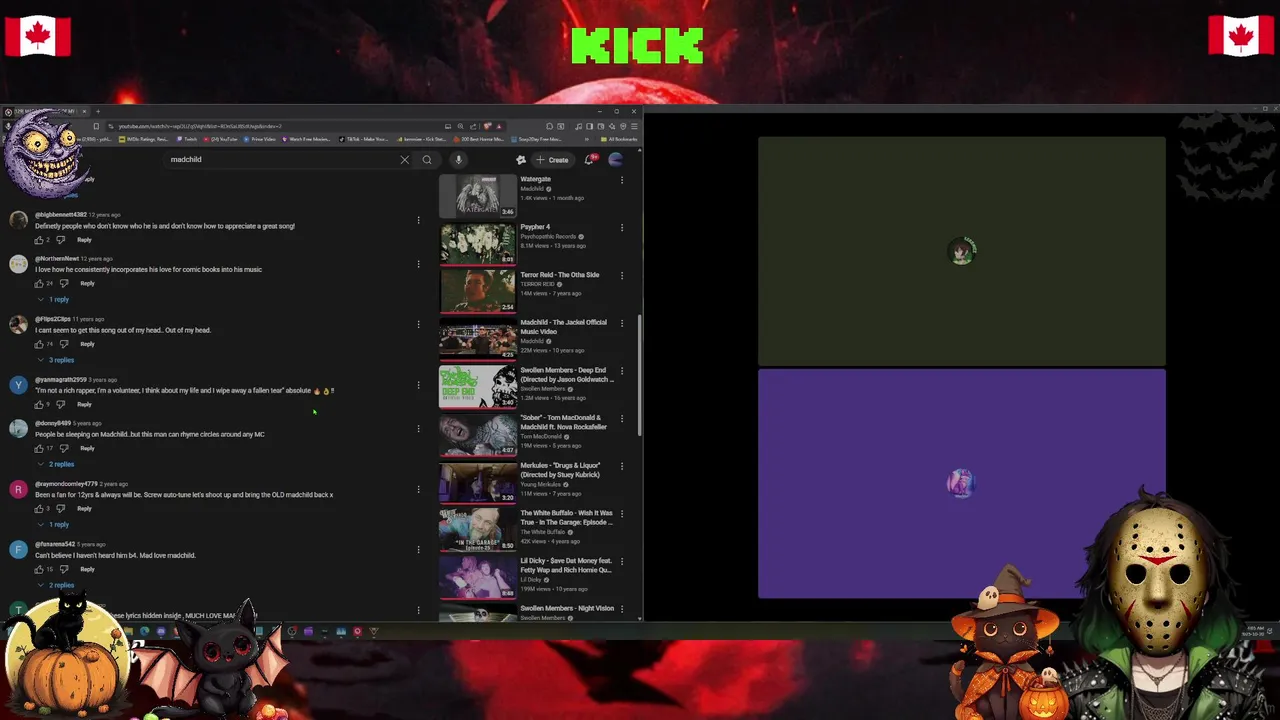Click the Watergate video thumbnail
The width and height of the screenshot is (1280, 720).
tap(478, 196)
